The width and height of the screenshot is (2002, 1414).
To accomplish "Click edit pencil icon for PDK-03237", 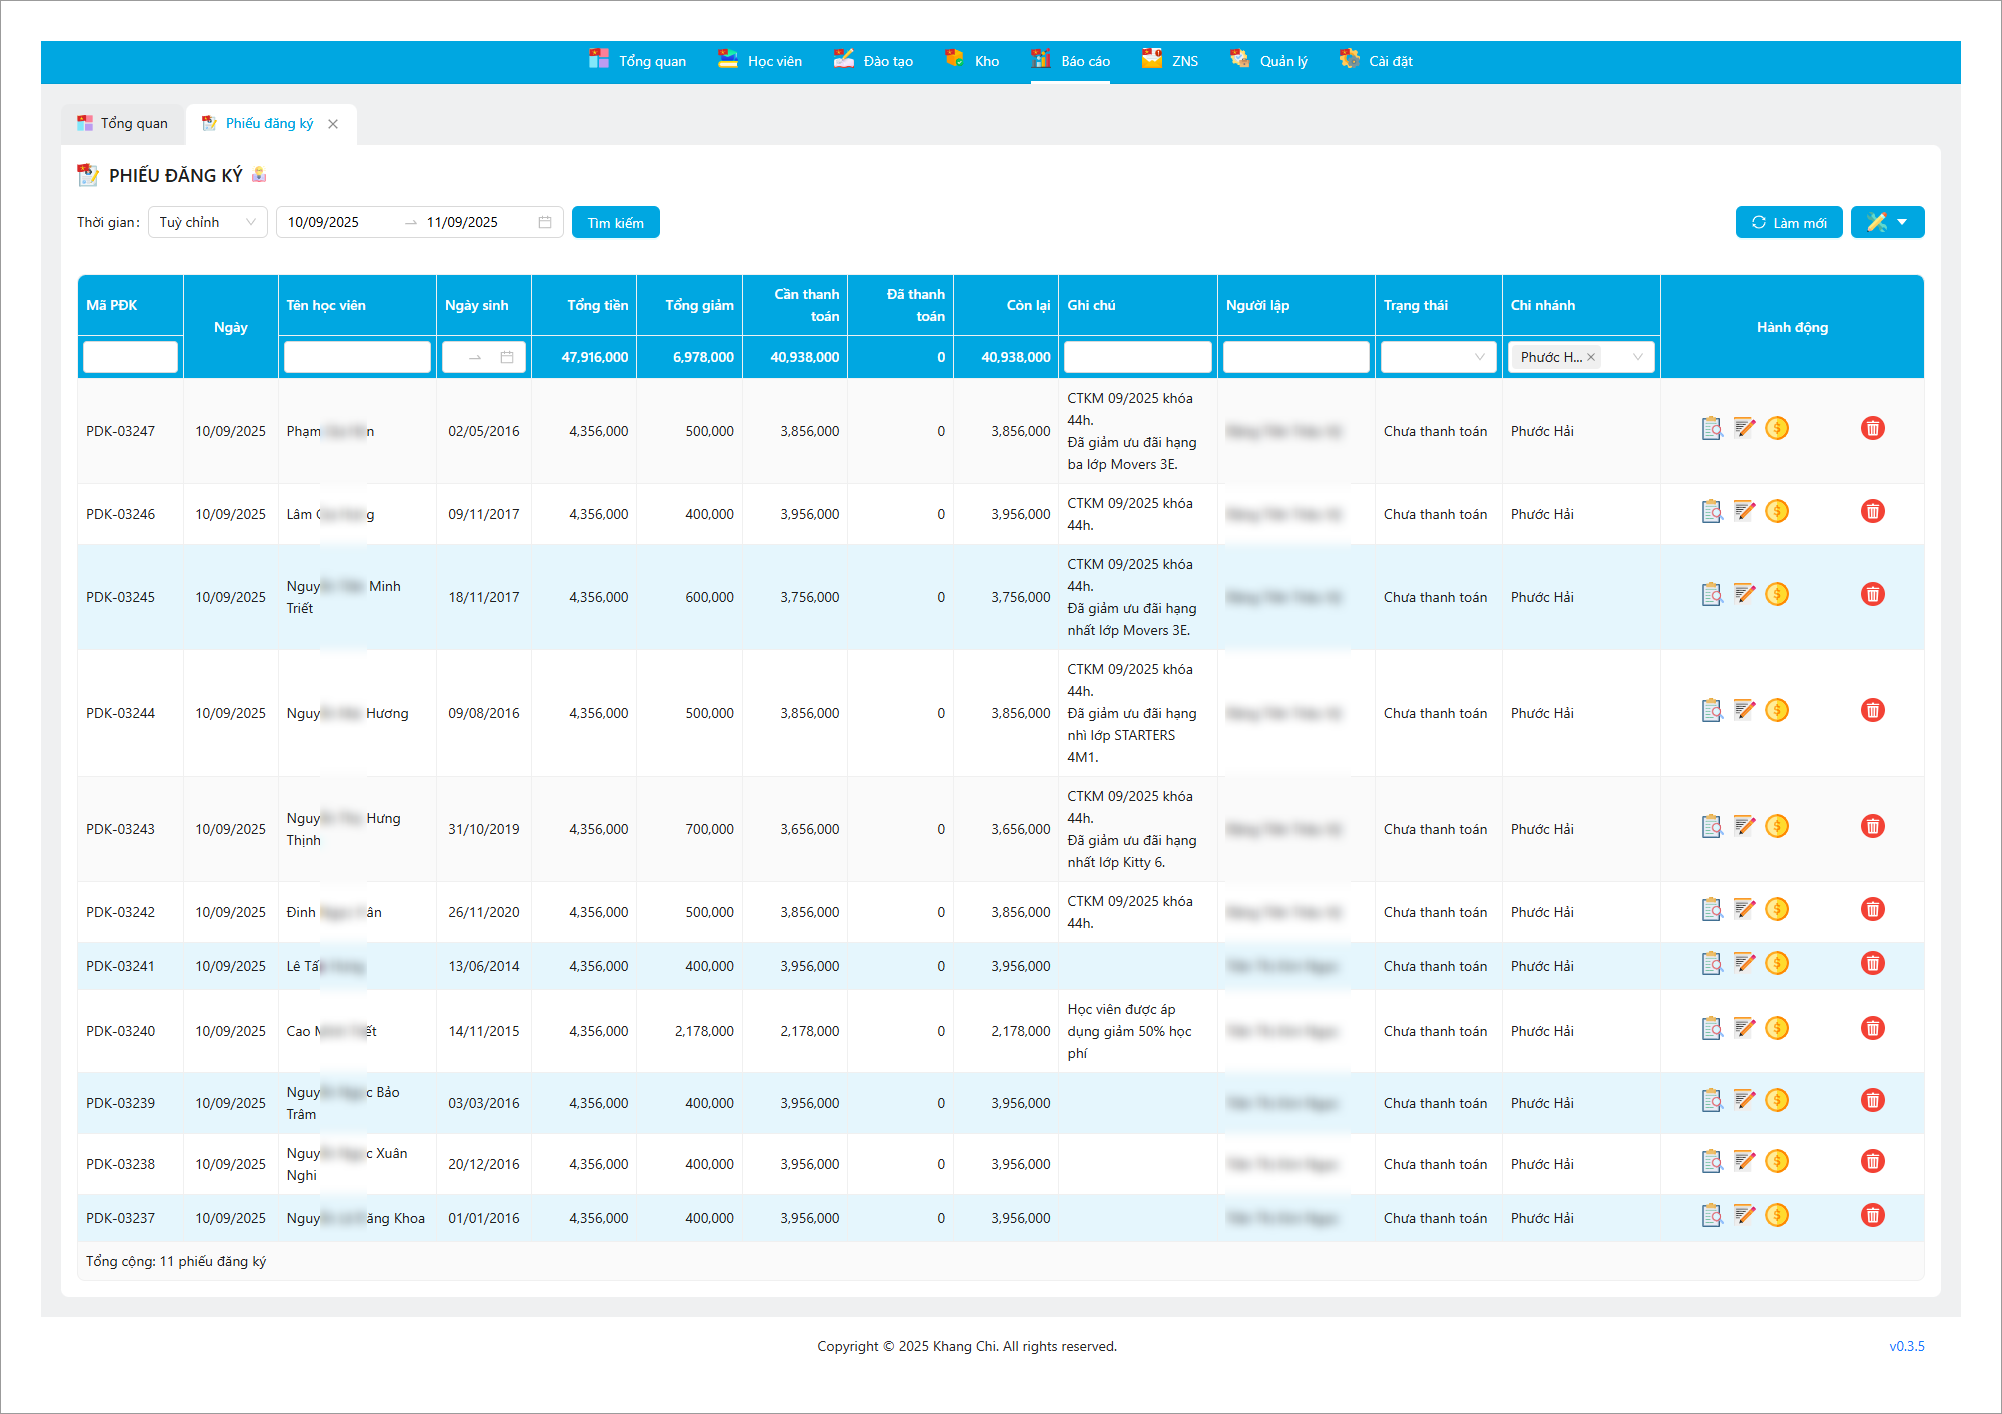I will (1744, 1216).
